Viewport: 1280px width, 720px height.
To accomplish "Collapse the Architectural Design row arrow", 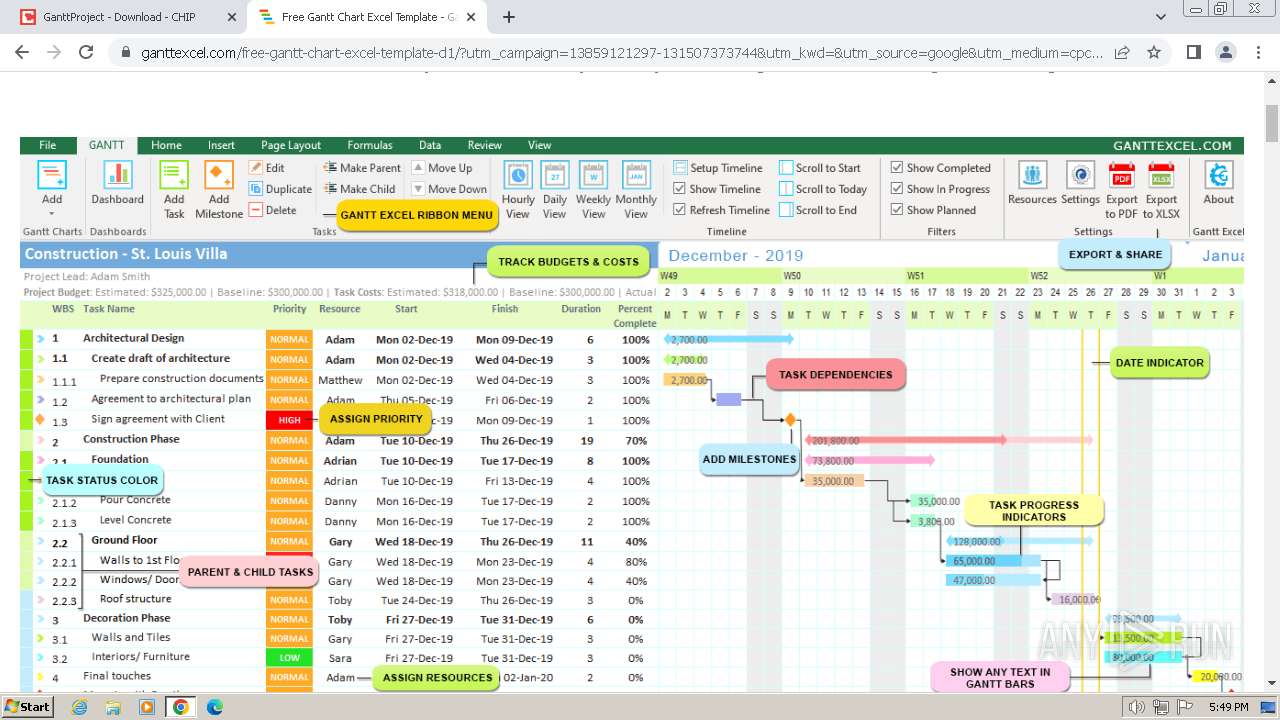I will [41, 339].
